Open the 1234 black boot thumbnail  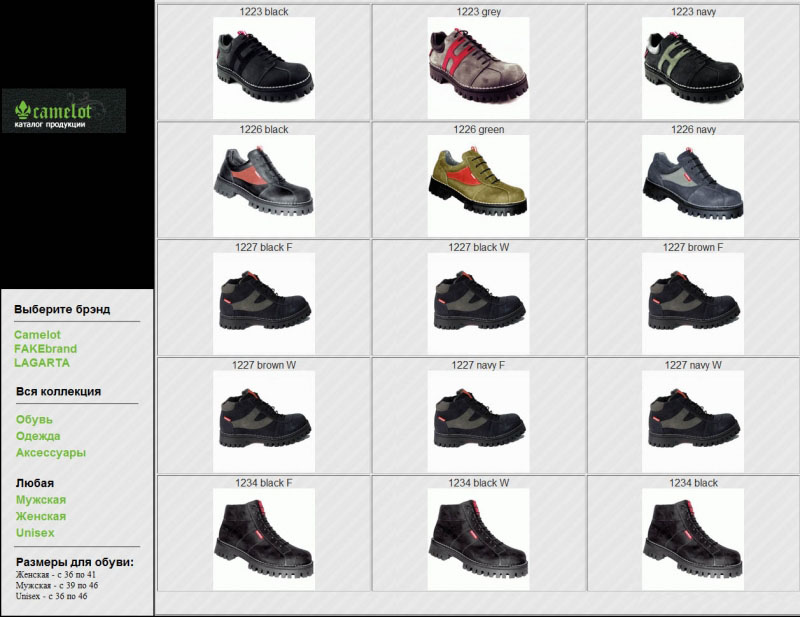tap(693, 539)
